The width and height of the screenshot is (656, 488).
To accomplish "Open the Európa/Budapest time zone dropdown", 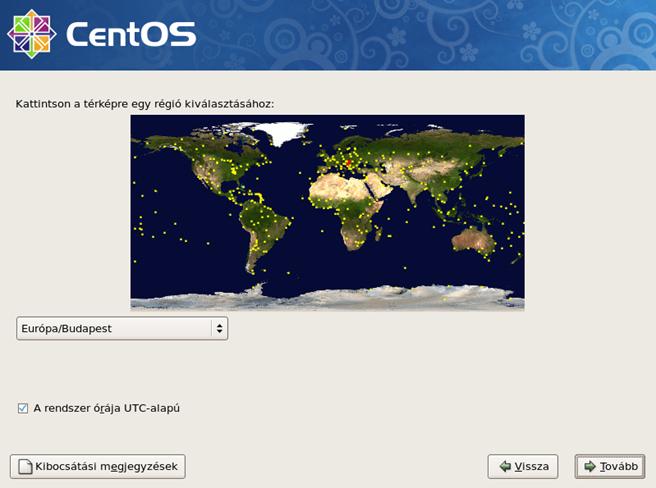I will pos(122,328).
